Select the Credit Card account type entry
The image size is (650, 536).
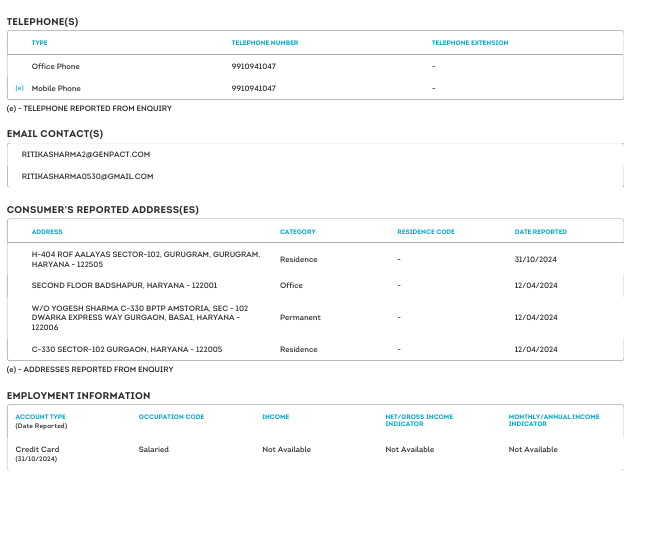pyautogui.click(x=37, y=450)
